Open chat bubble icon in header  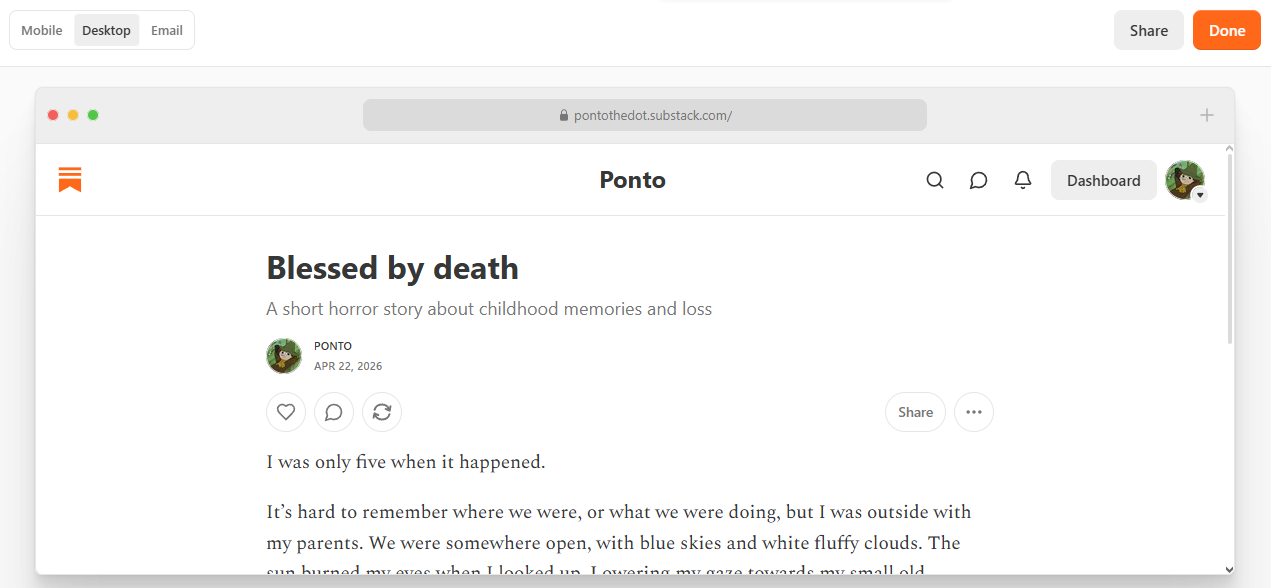[x=979, y=180]
